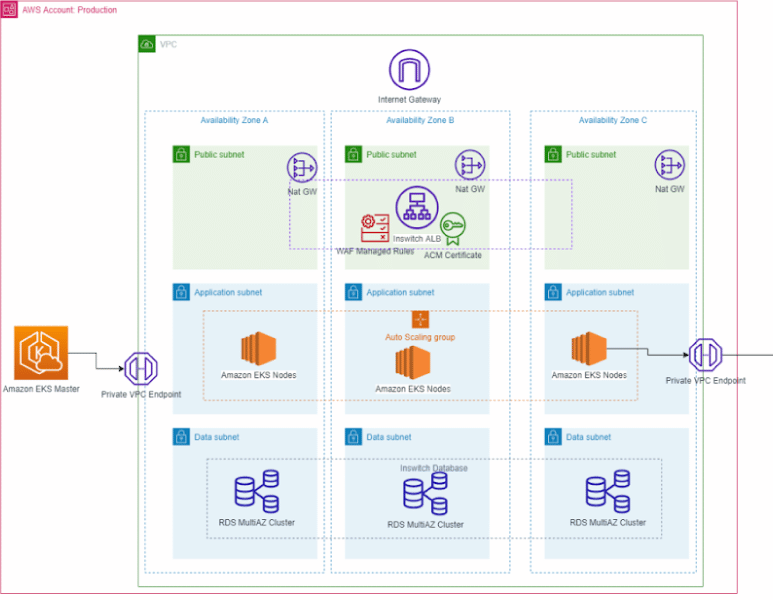Image resolution: width=773 pixels, height=600 pixels.
Task: Click Private VPC Endpoint icon near EKS Master
Action: [x=141, y=368]
